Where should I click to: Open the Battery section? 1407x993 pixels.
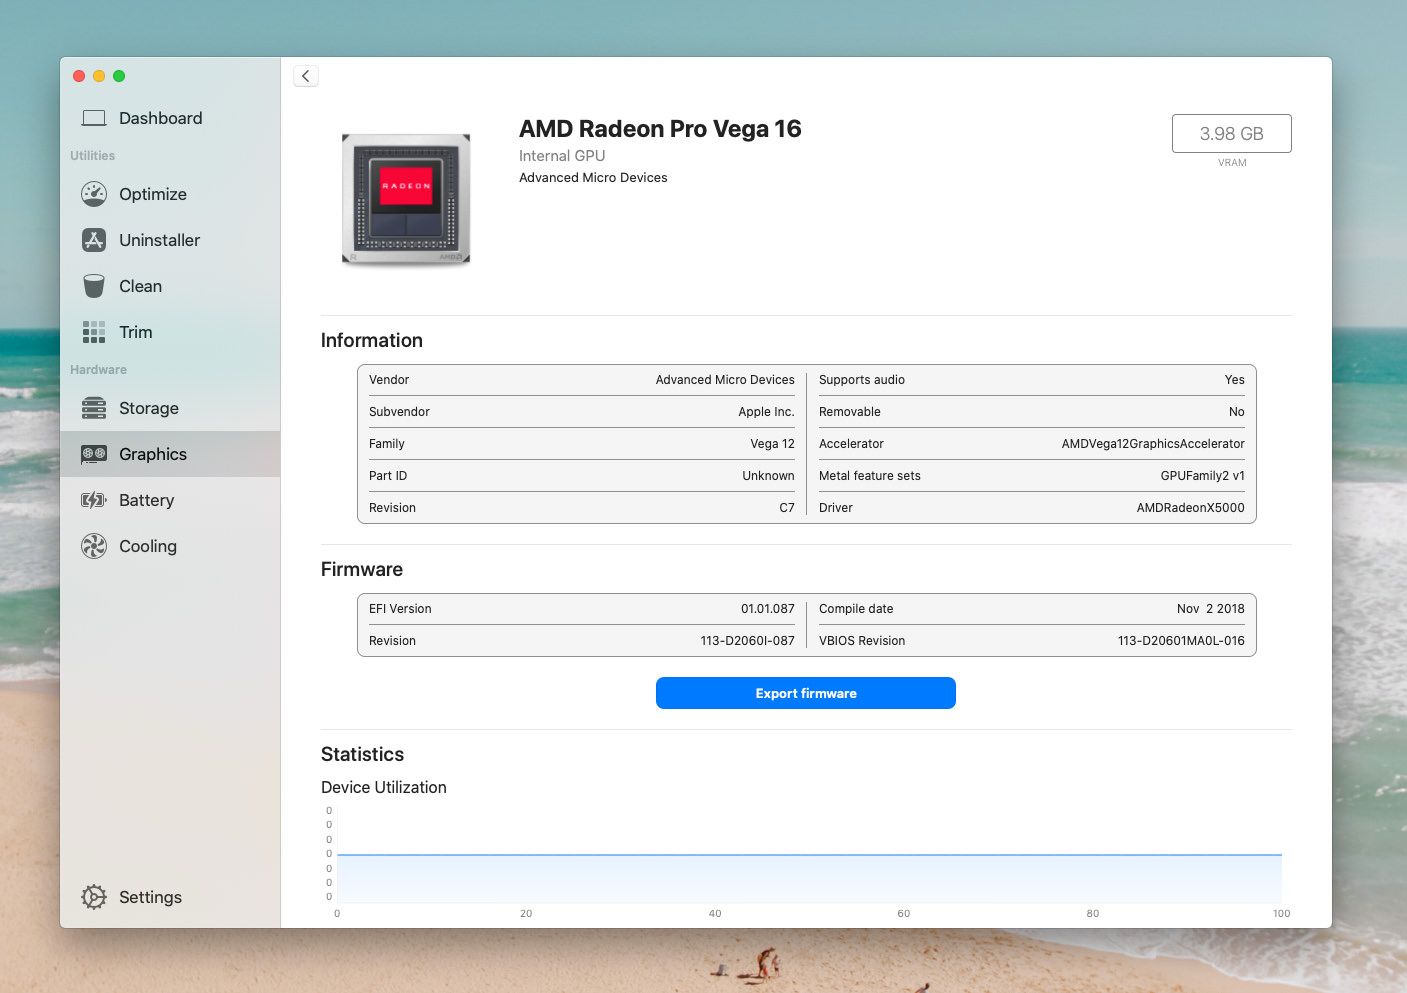click(146, 500)
